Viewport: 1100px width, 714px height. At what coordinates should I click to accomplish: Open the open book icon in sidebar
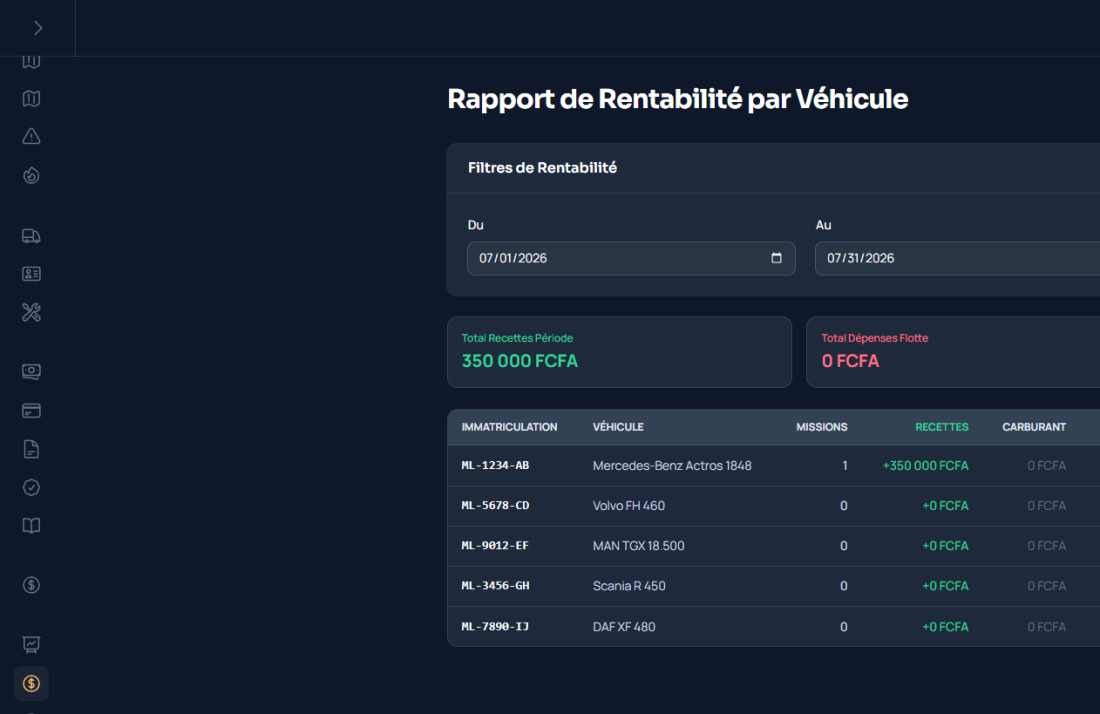click(31, 525)
